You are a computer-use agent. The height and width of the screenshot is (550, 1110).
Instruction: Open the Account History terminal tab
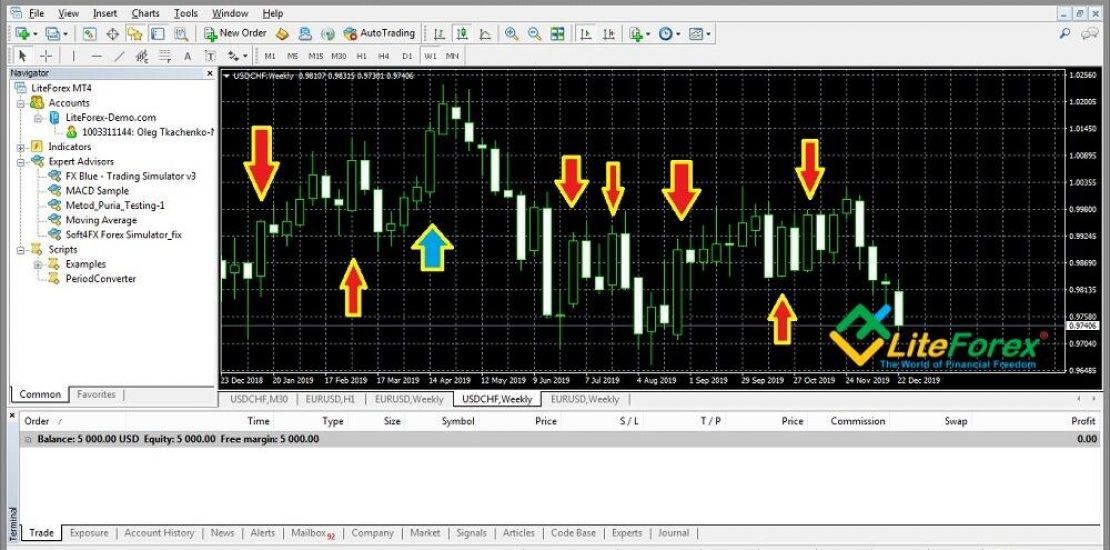click(x=158, y=533)
